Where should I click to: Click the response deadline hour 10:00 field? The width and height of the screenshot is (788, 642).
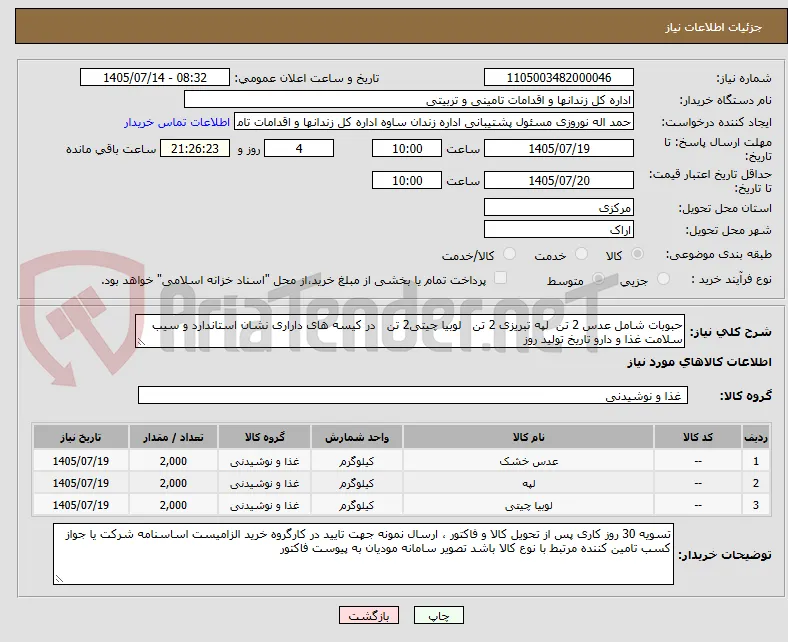[x=407, y=149]
